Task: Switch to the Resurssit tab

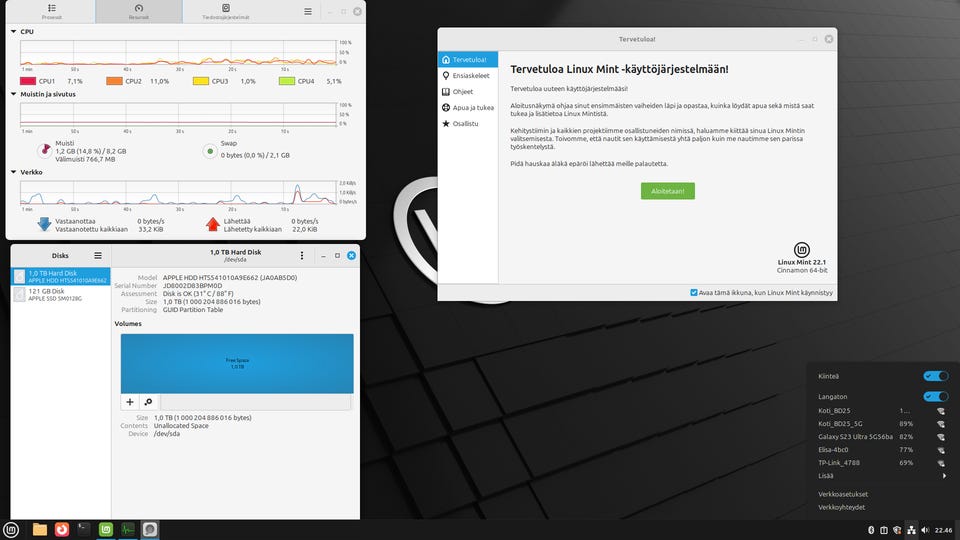Action: coord(139,12)
